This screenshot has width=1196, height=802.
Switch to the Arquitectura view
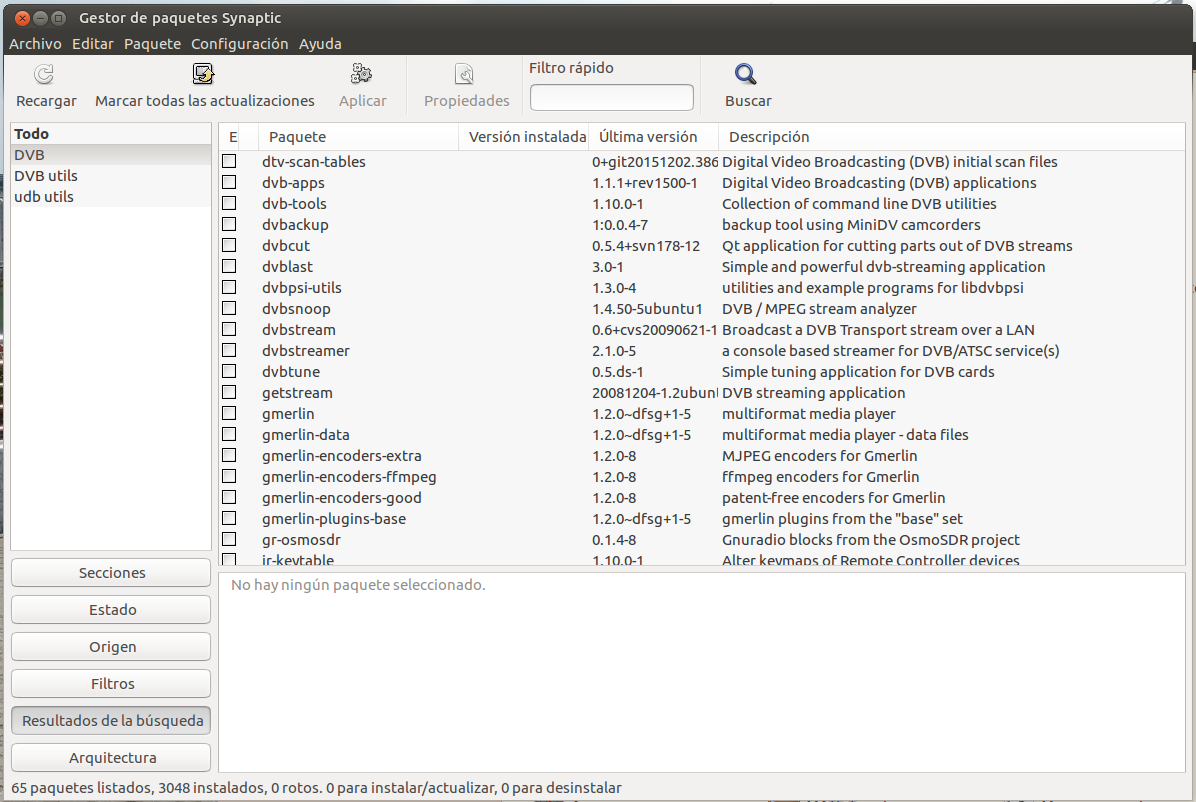click(x=111, y=758)
